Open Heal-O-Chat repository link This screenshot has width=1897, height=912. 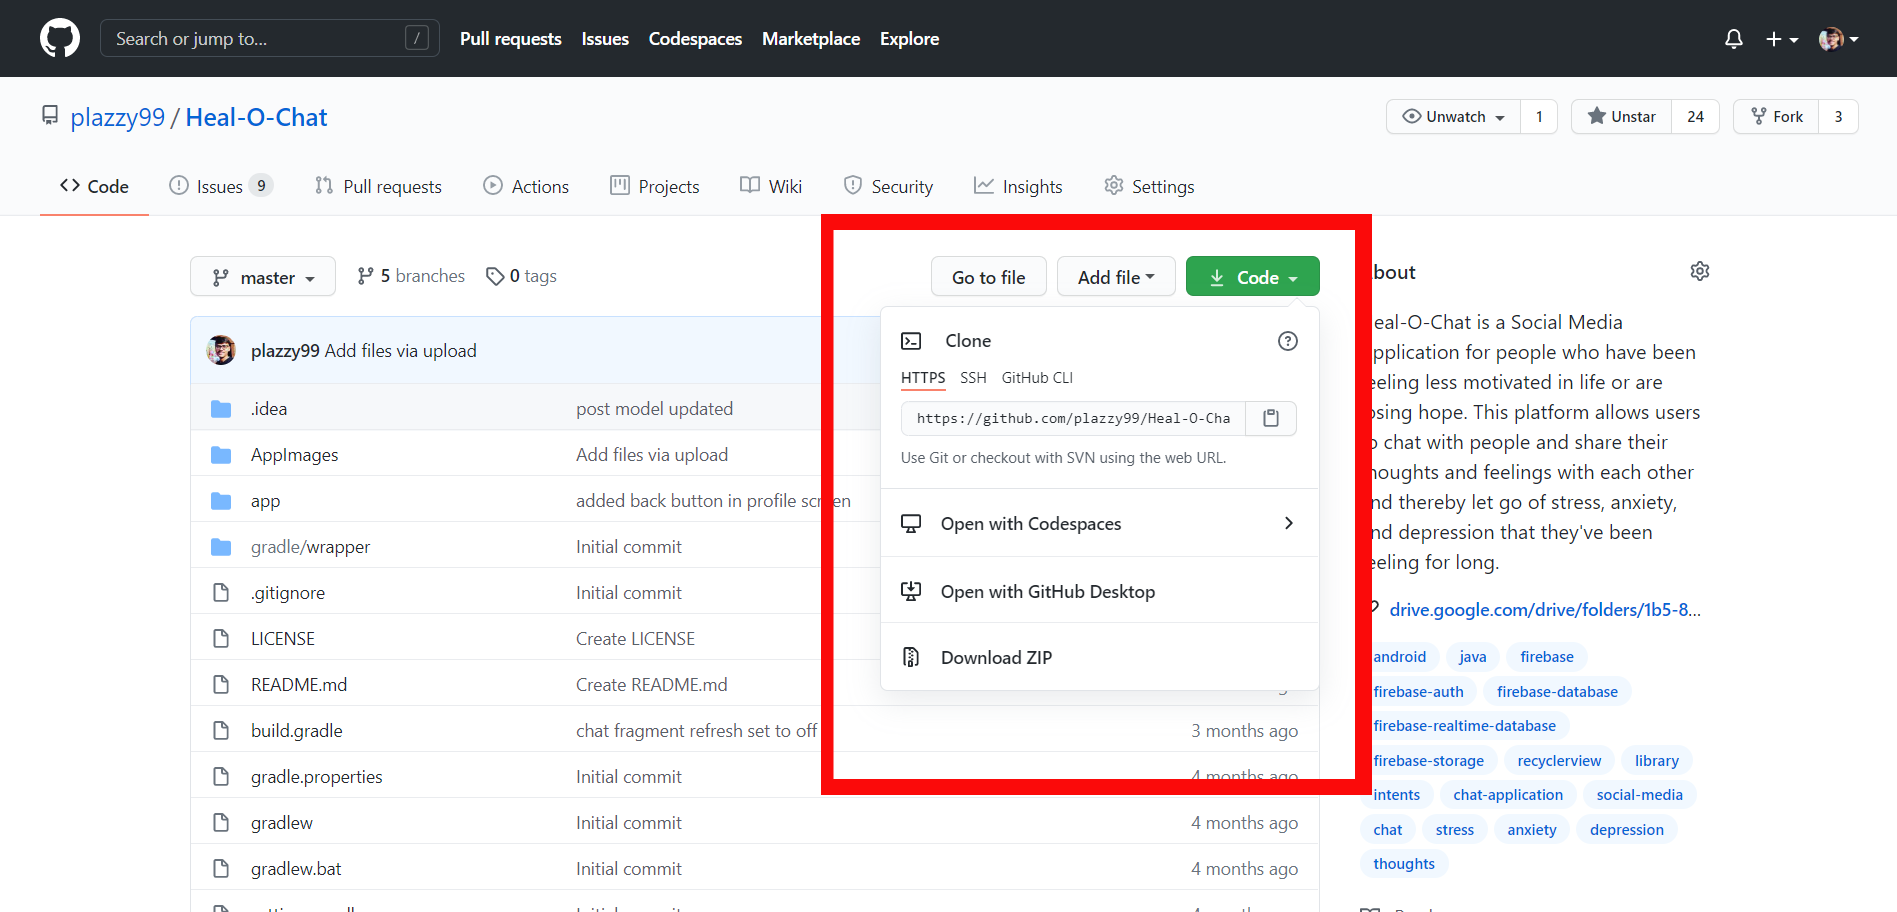pos(256,117)
